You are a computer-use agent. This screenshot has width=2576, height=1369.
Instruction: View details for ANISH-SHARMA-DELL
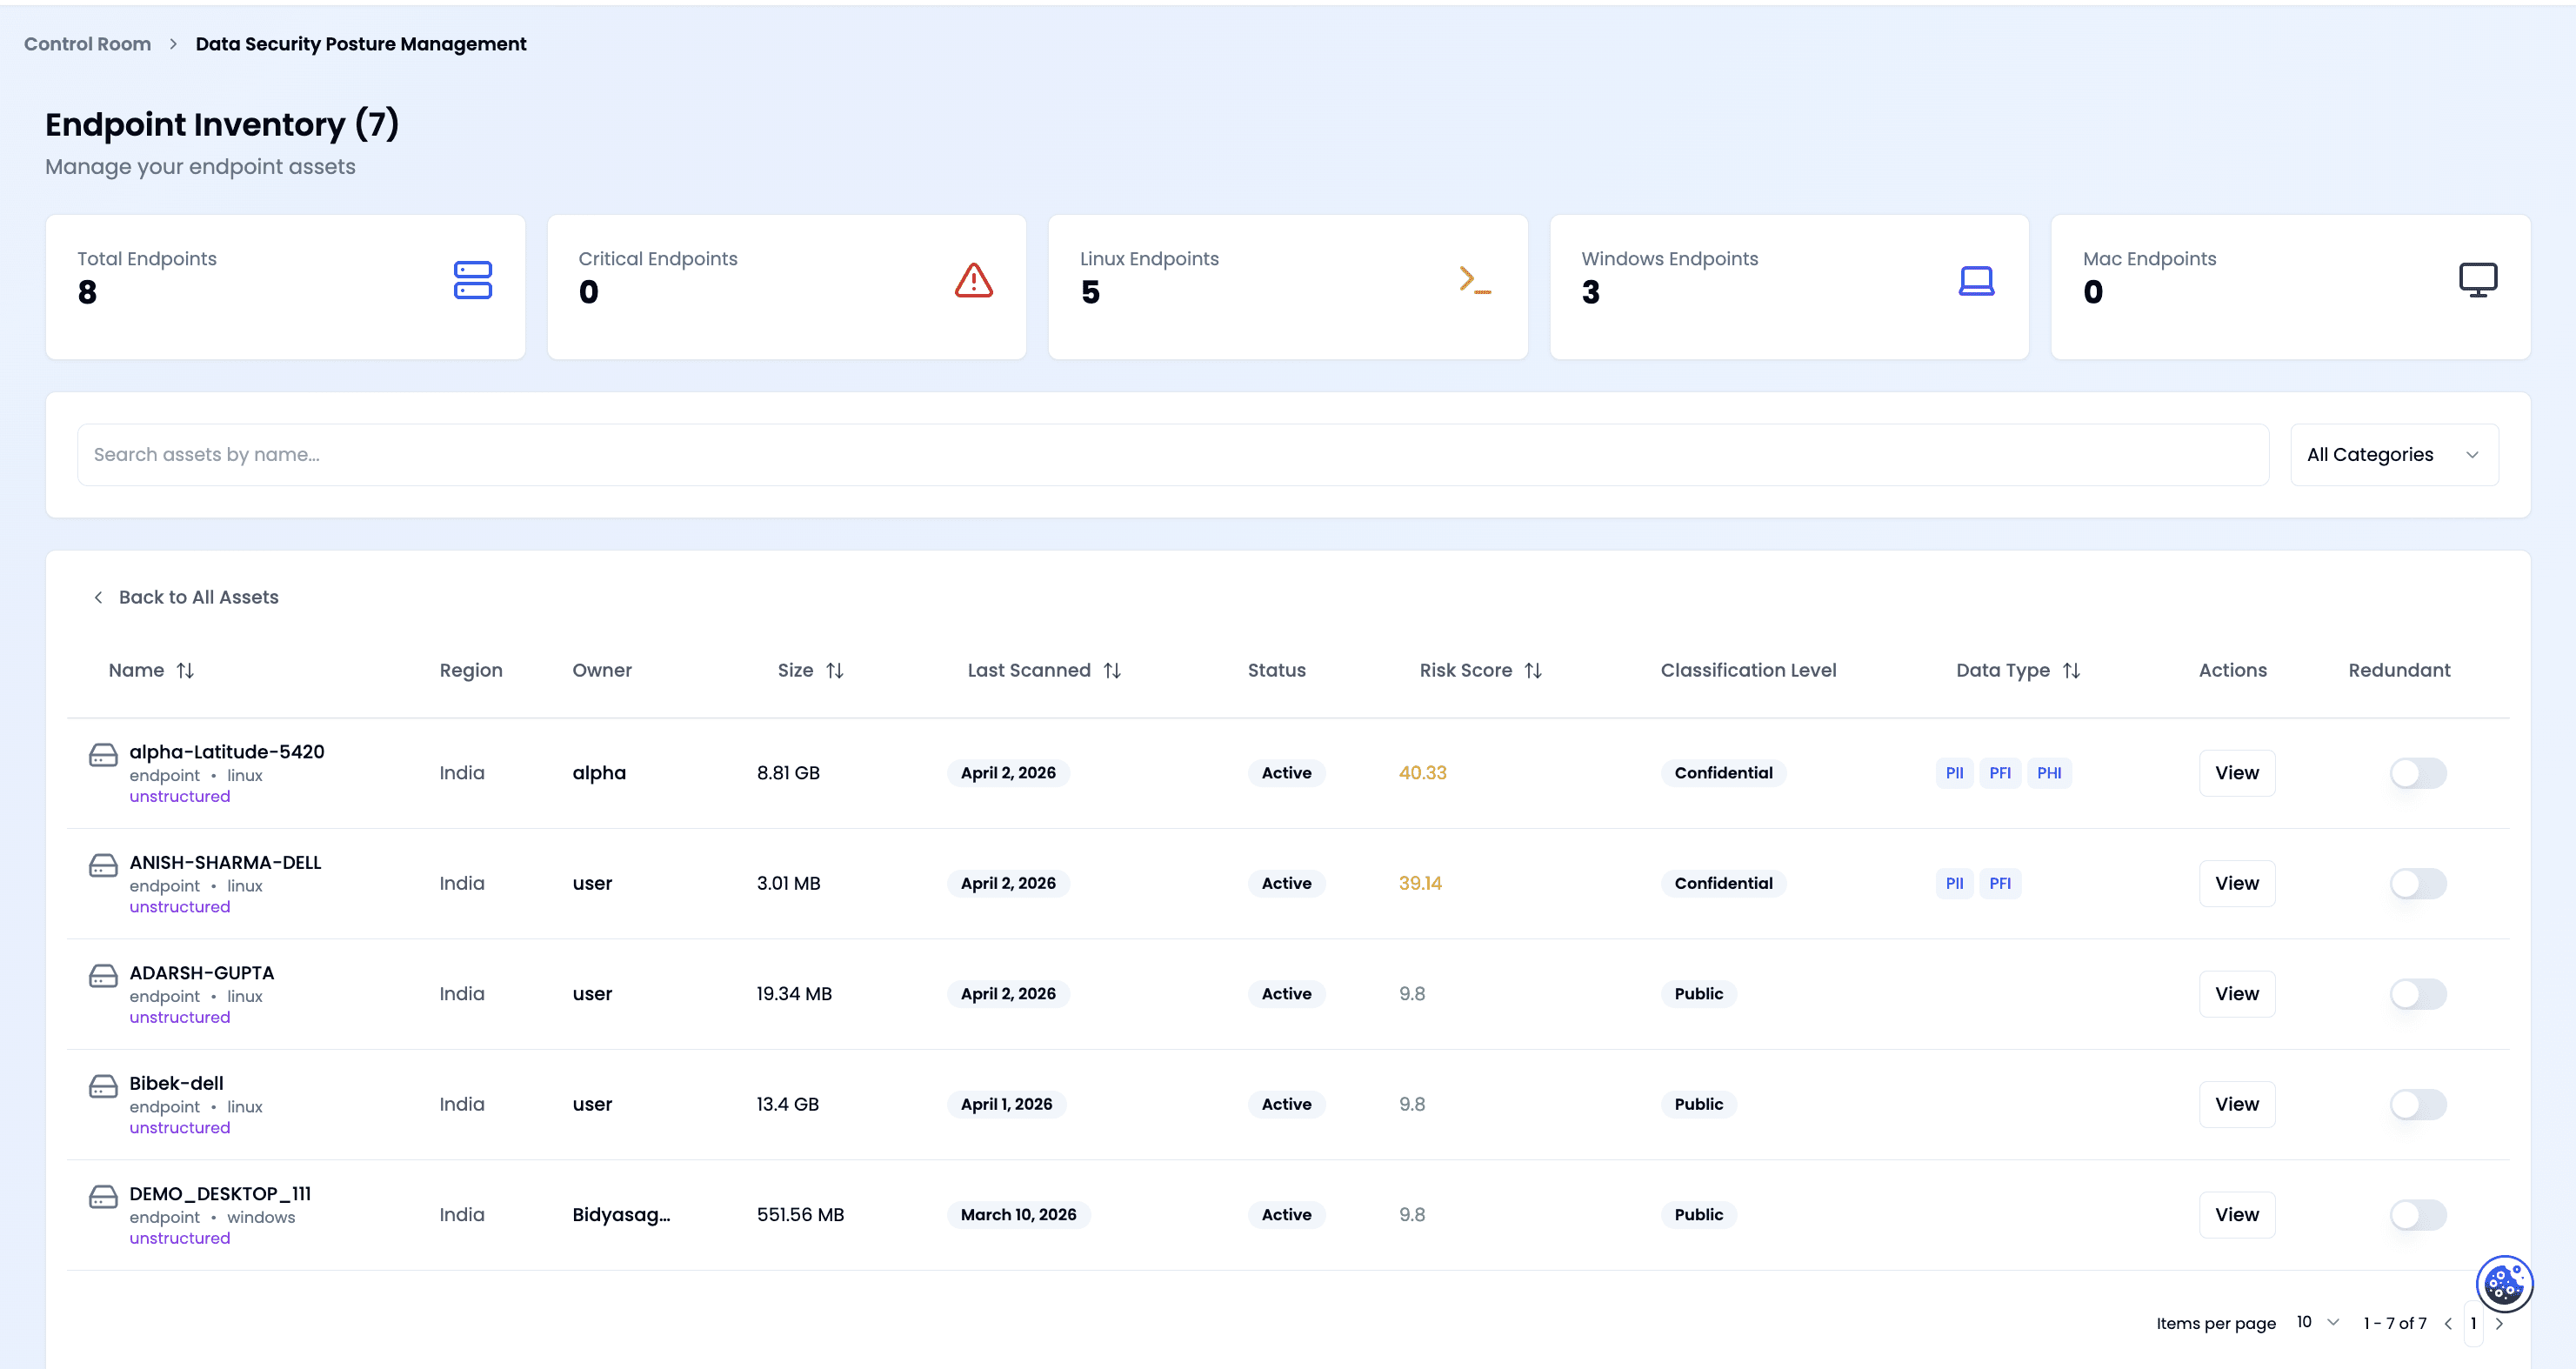(2236, 883)
